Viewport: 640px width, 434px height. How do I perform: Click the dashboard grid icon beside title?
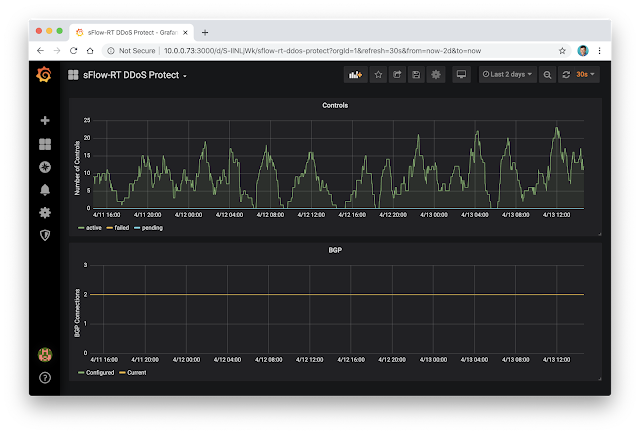click(x=73, y=75)
